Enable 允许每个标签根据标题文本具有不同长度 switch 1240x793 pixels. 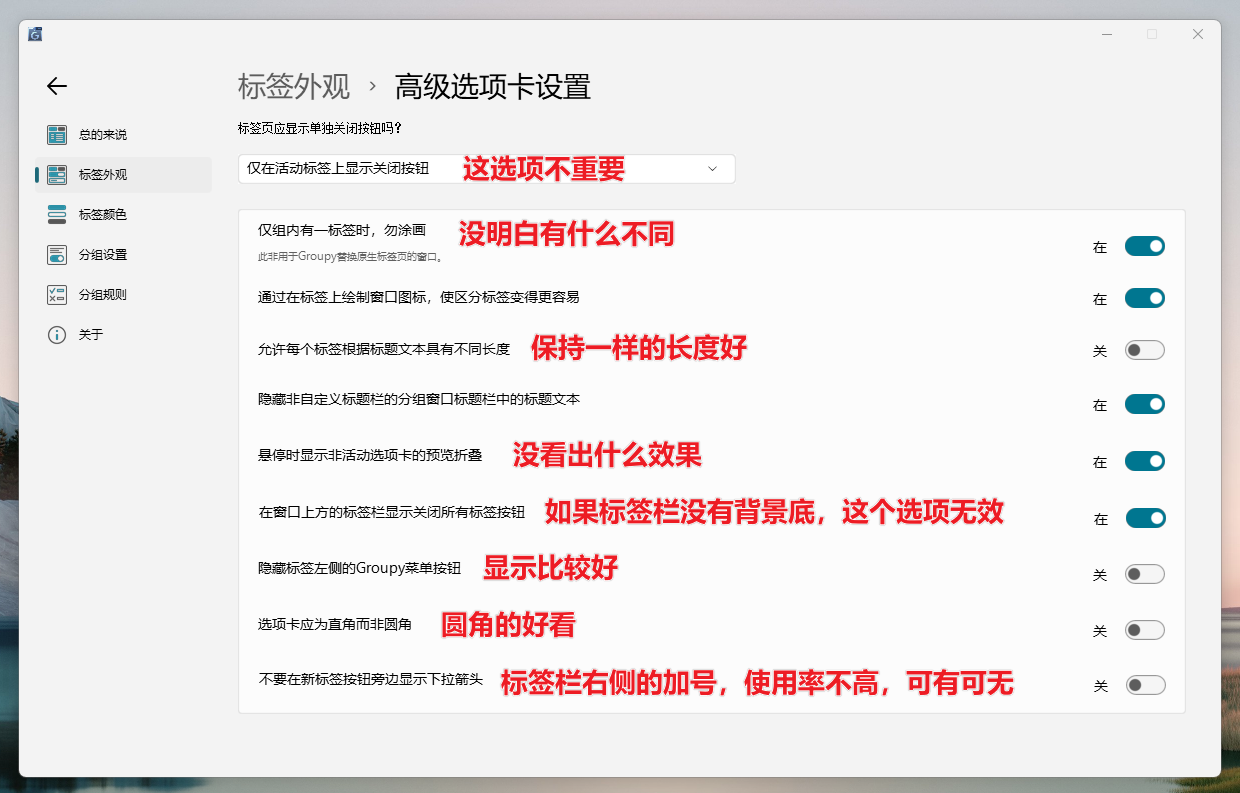pyautogui.click(x=1144, y=351)
